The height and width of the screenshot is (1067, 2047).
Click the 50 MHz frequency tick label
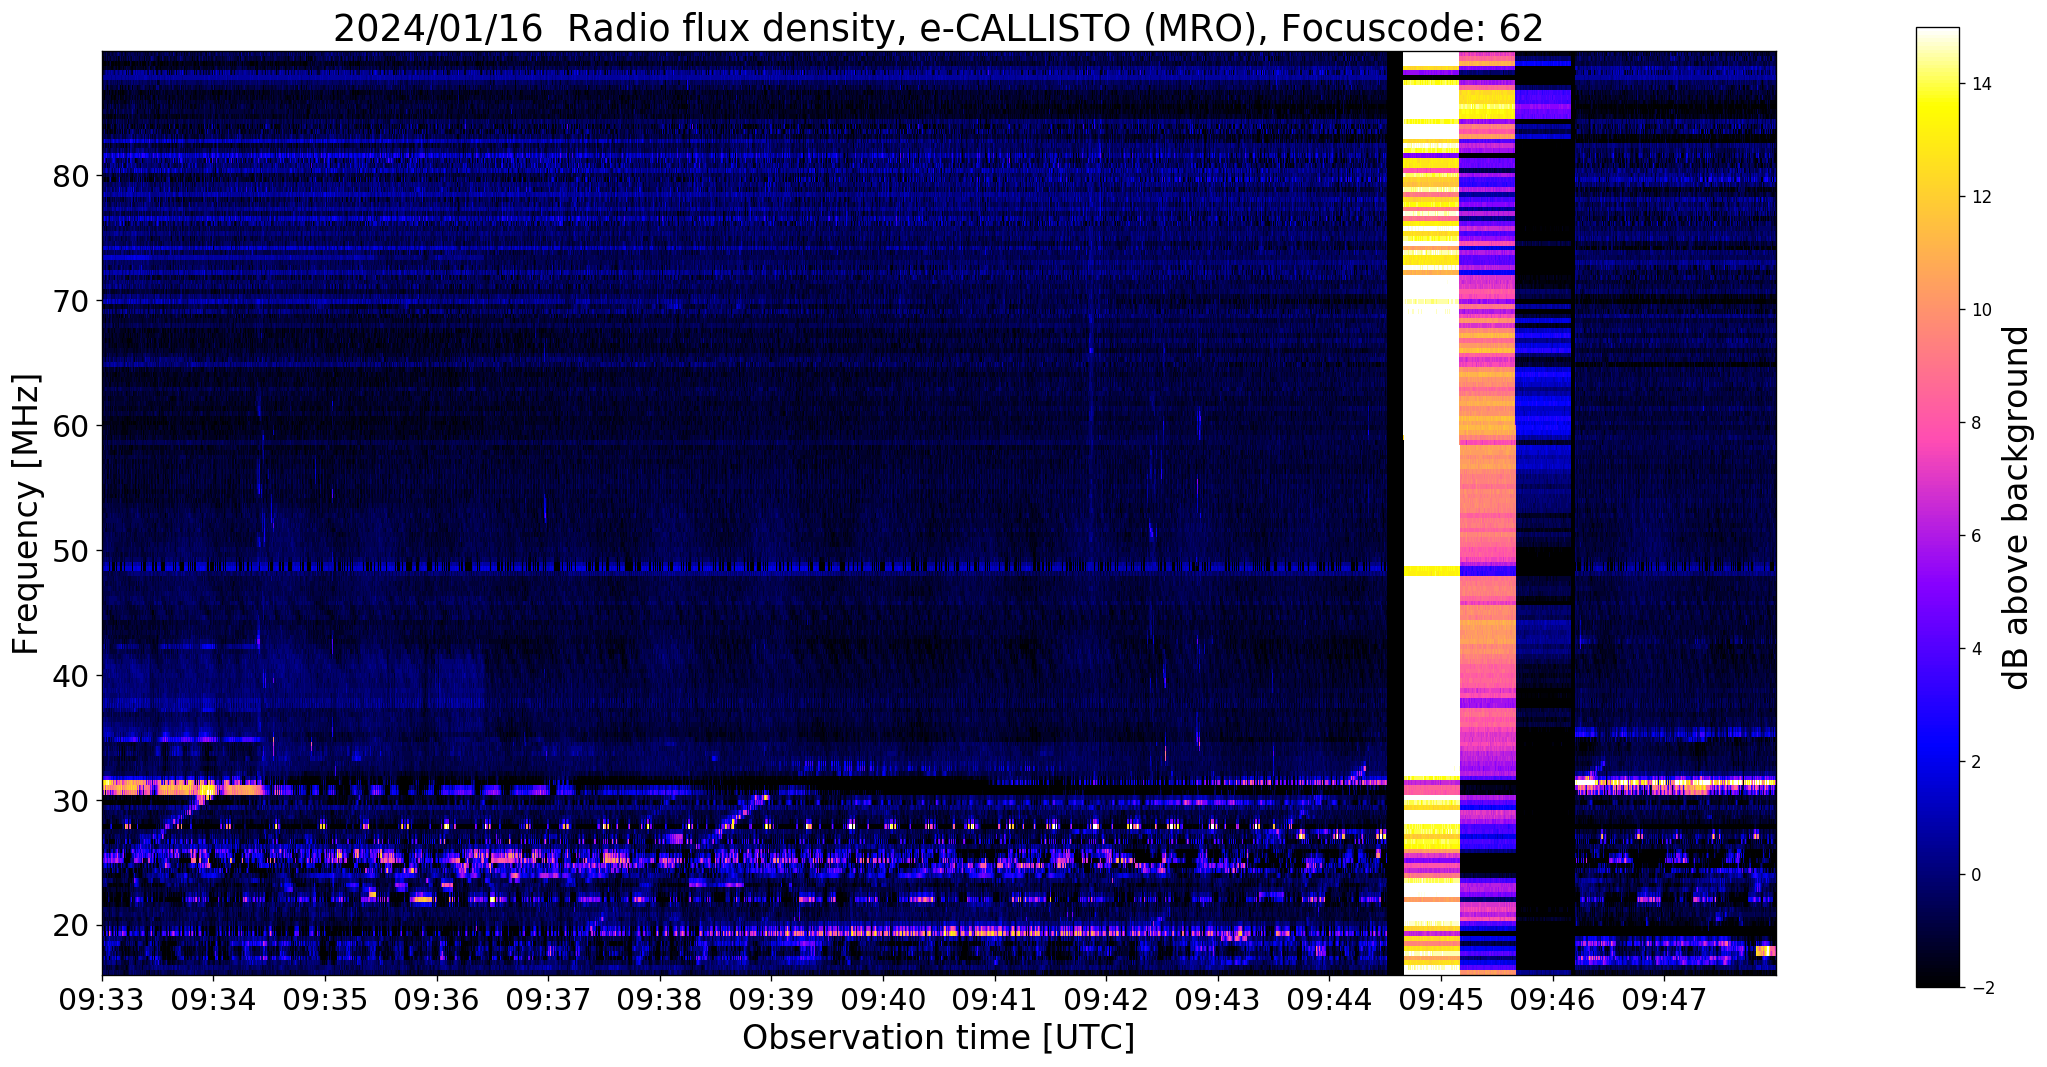point(70,551)
